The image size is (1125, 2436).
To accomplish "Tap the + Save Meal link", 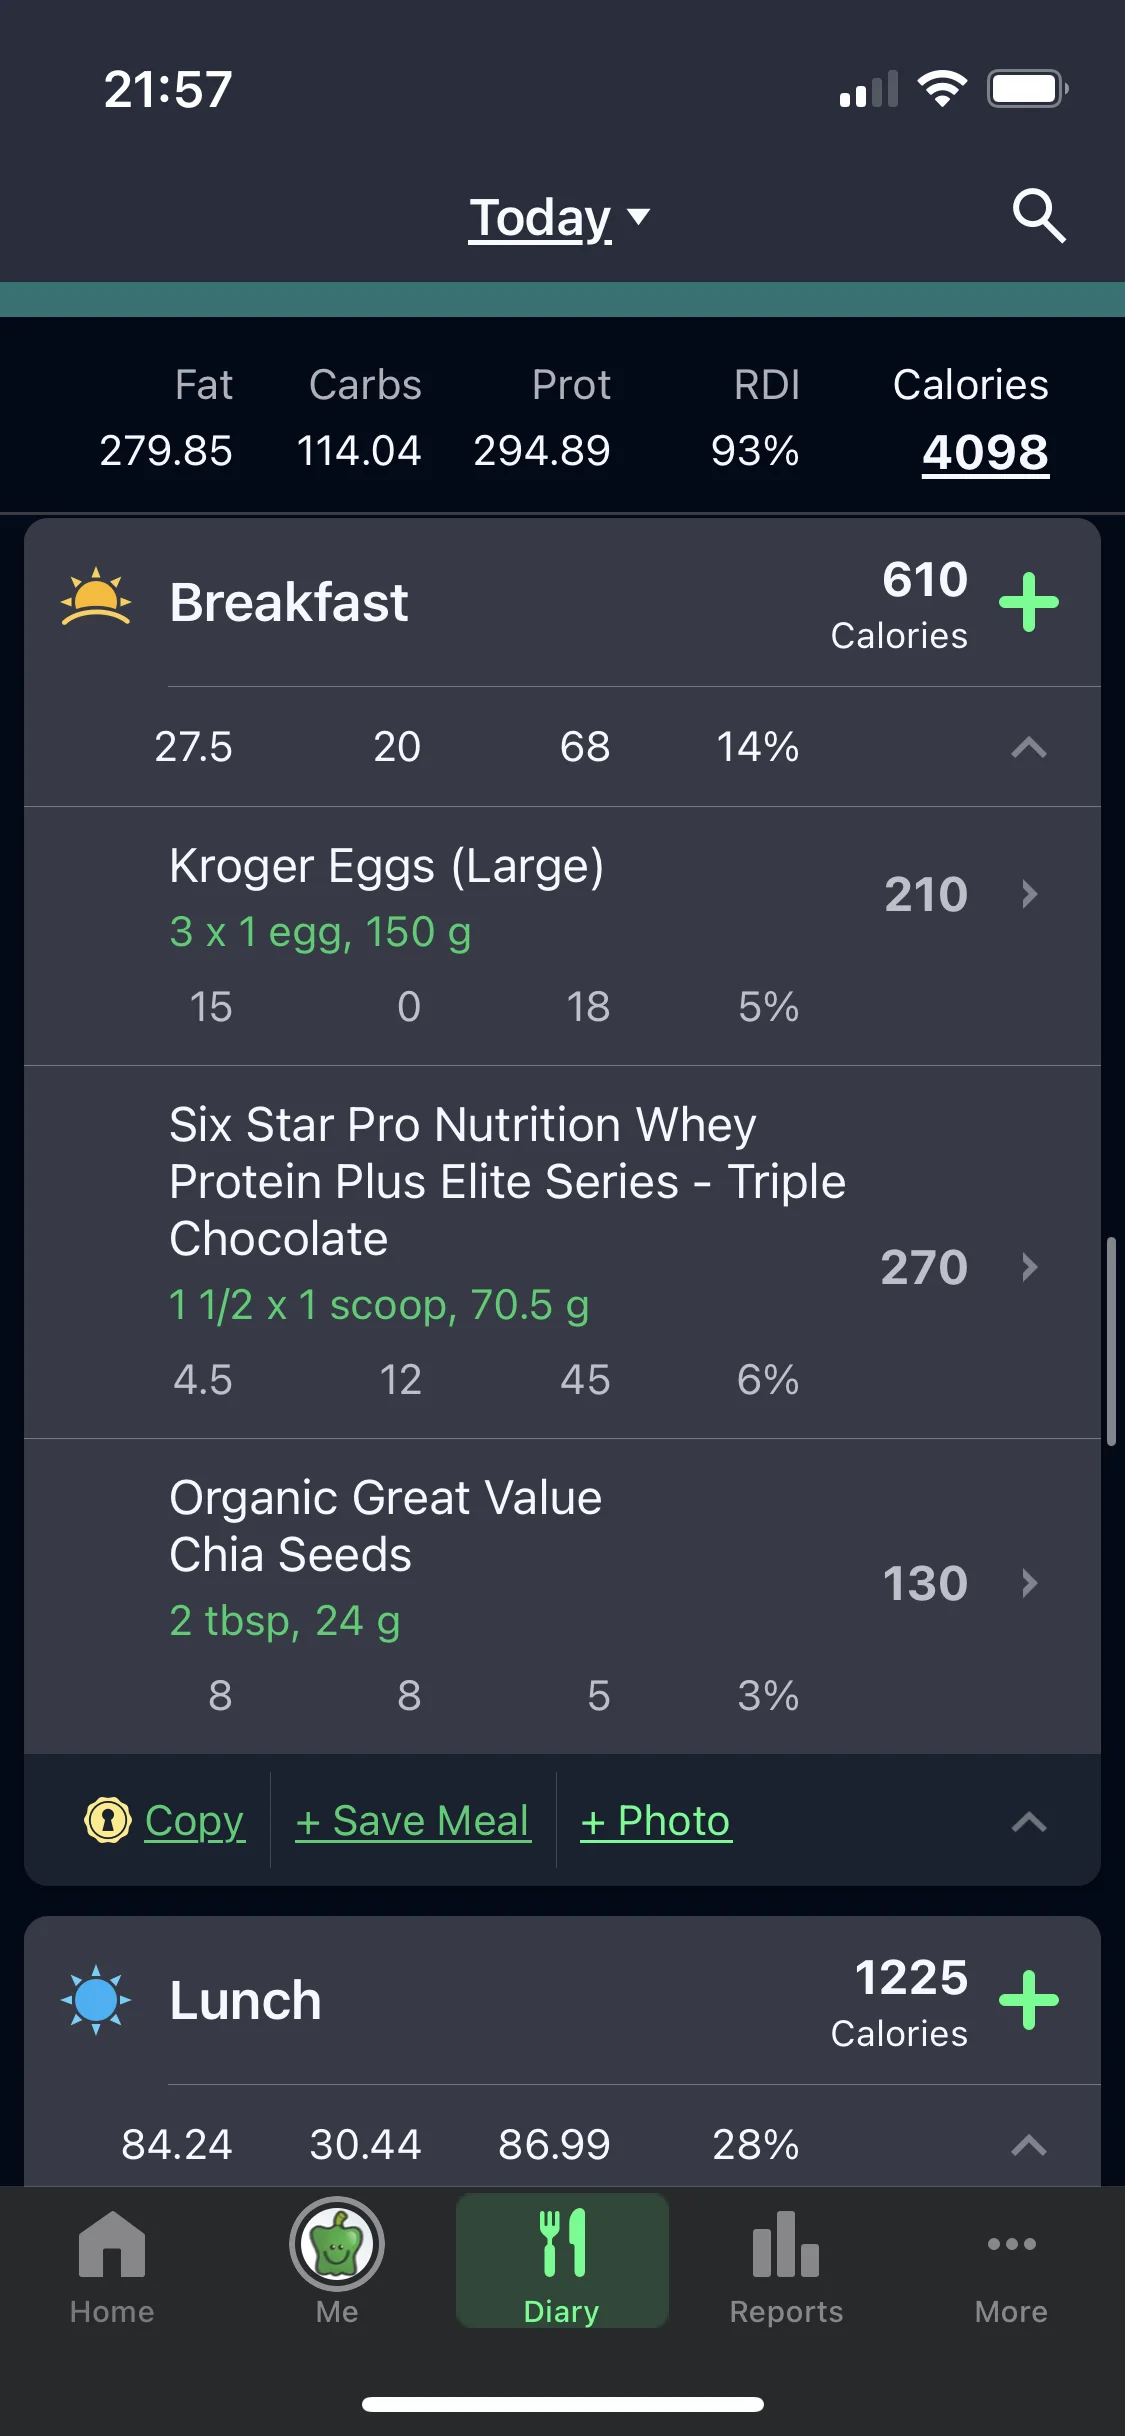I will tap(413, 1821).
